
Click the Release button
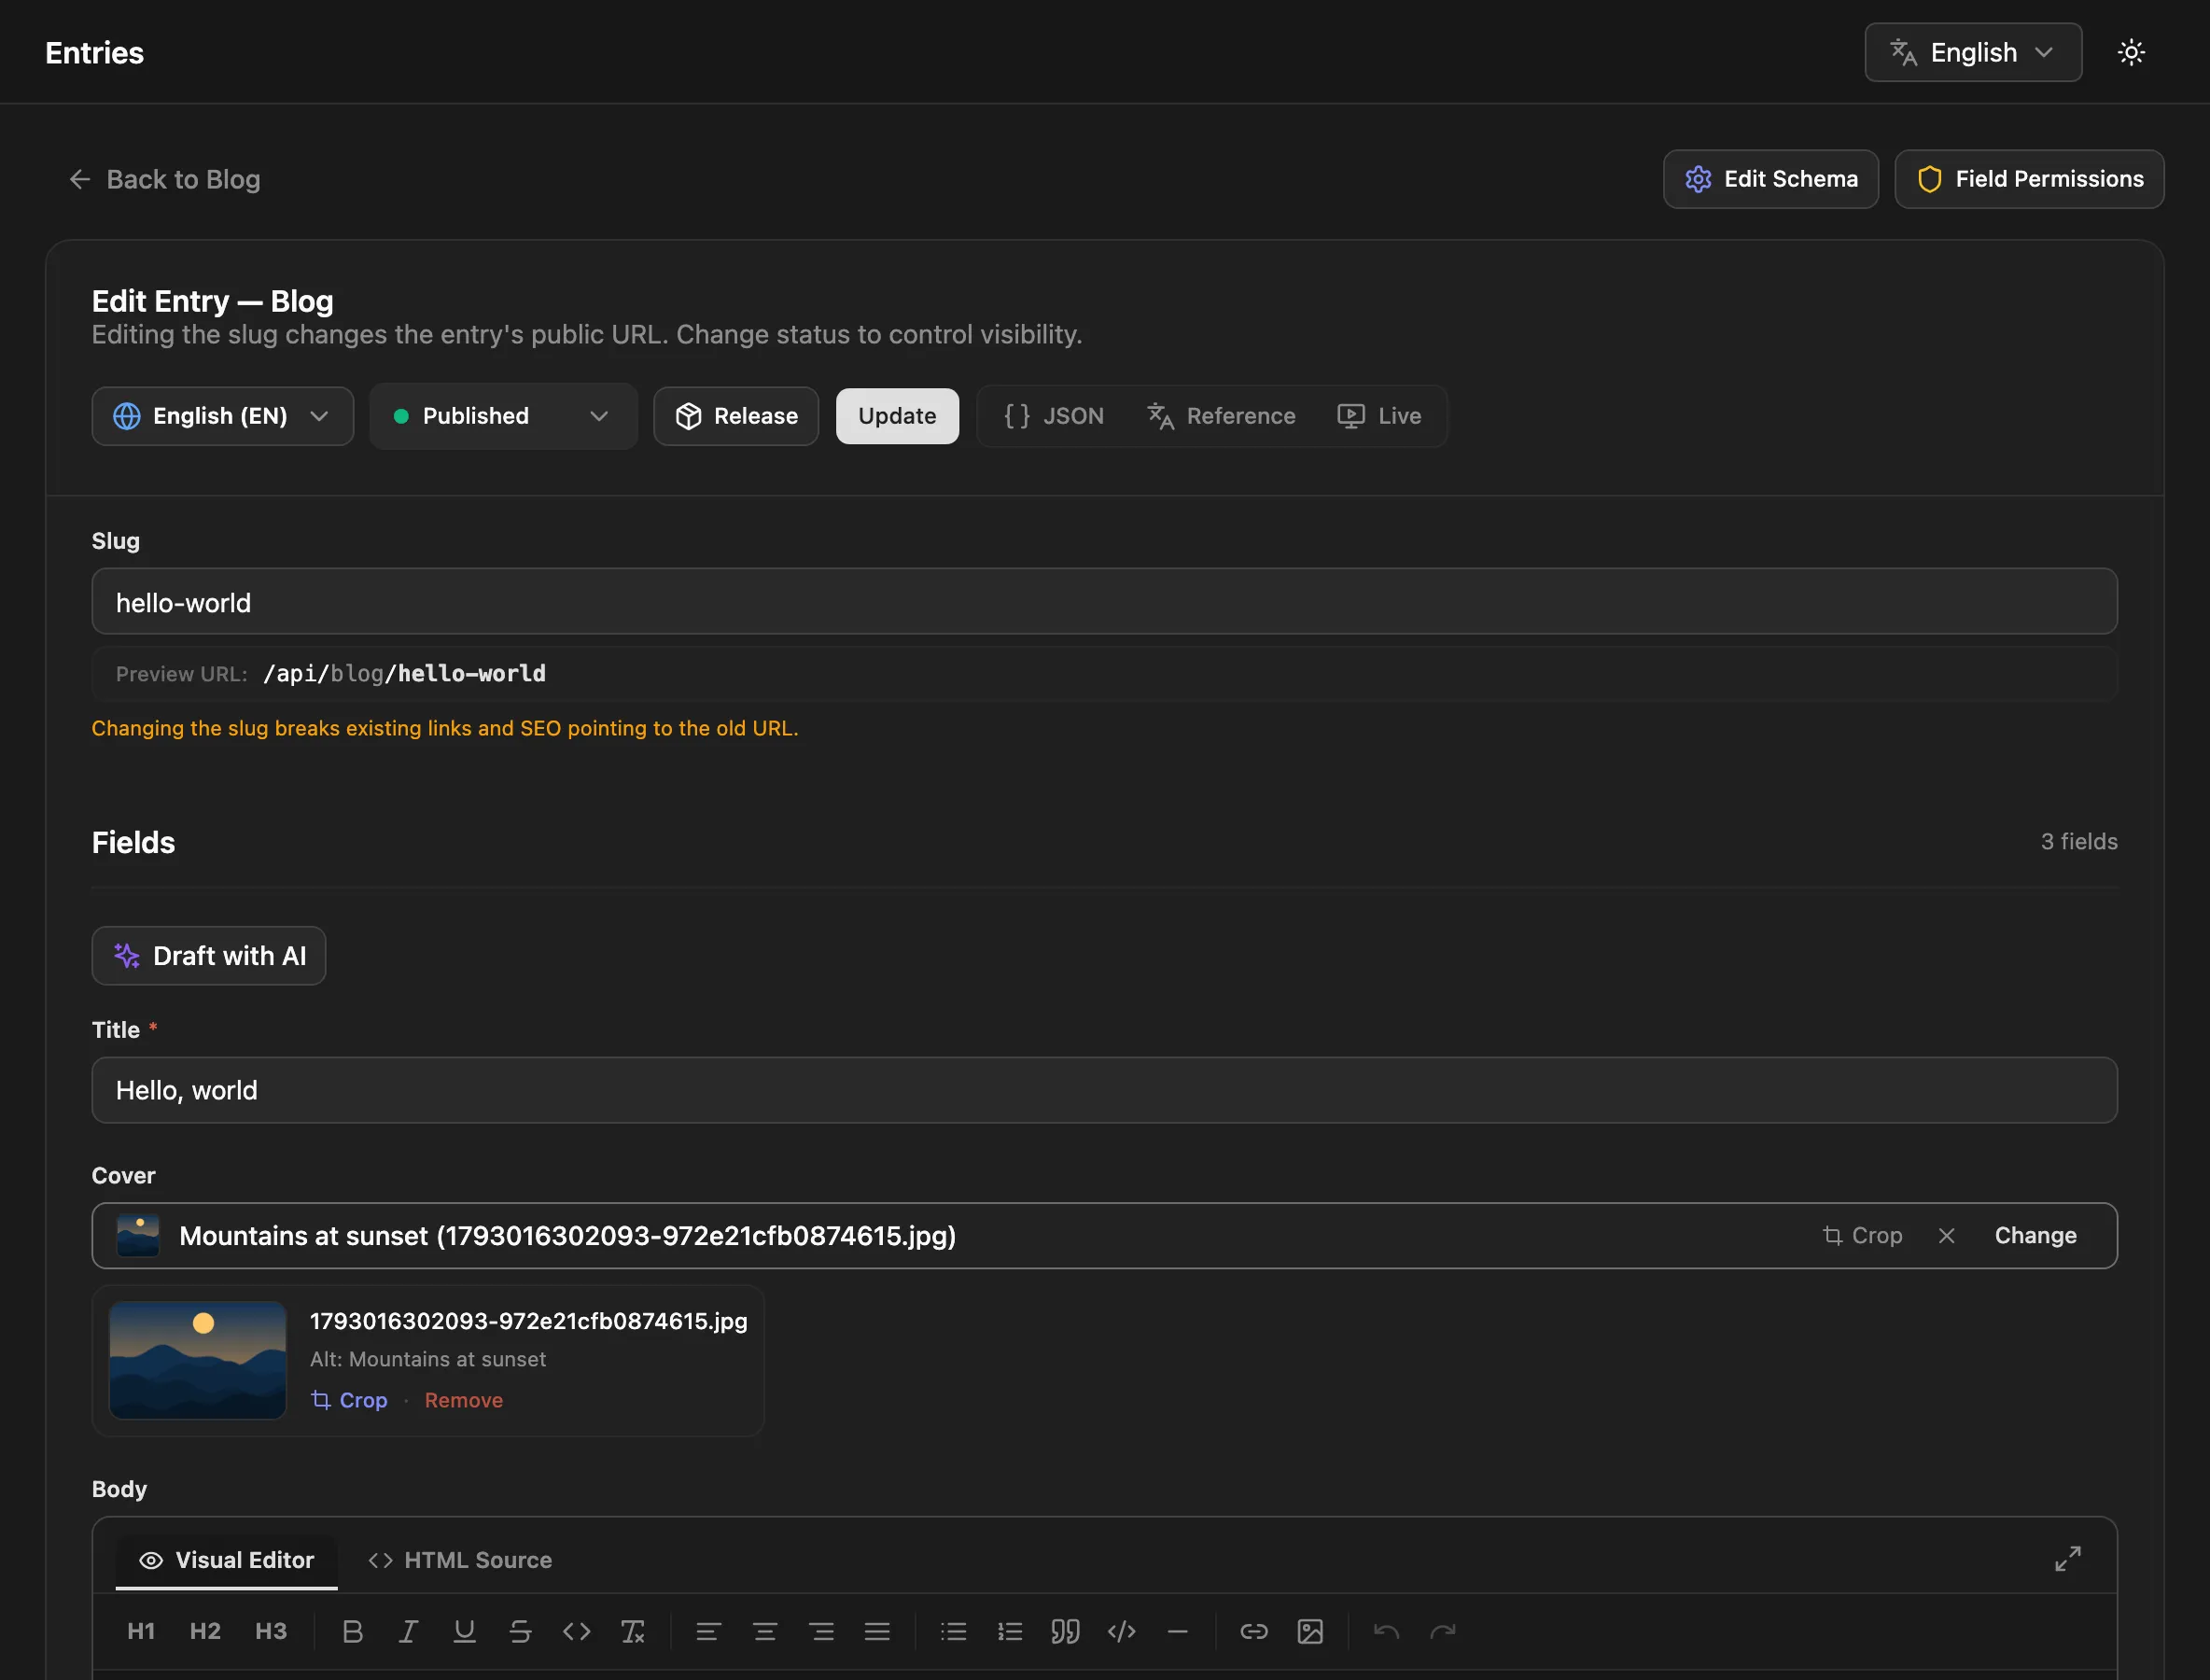736,416
